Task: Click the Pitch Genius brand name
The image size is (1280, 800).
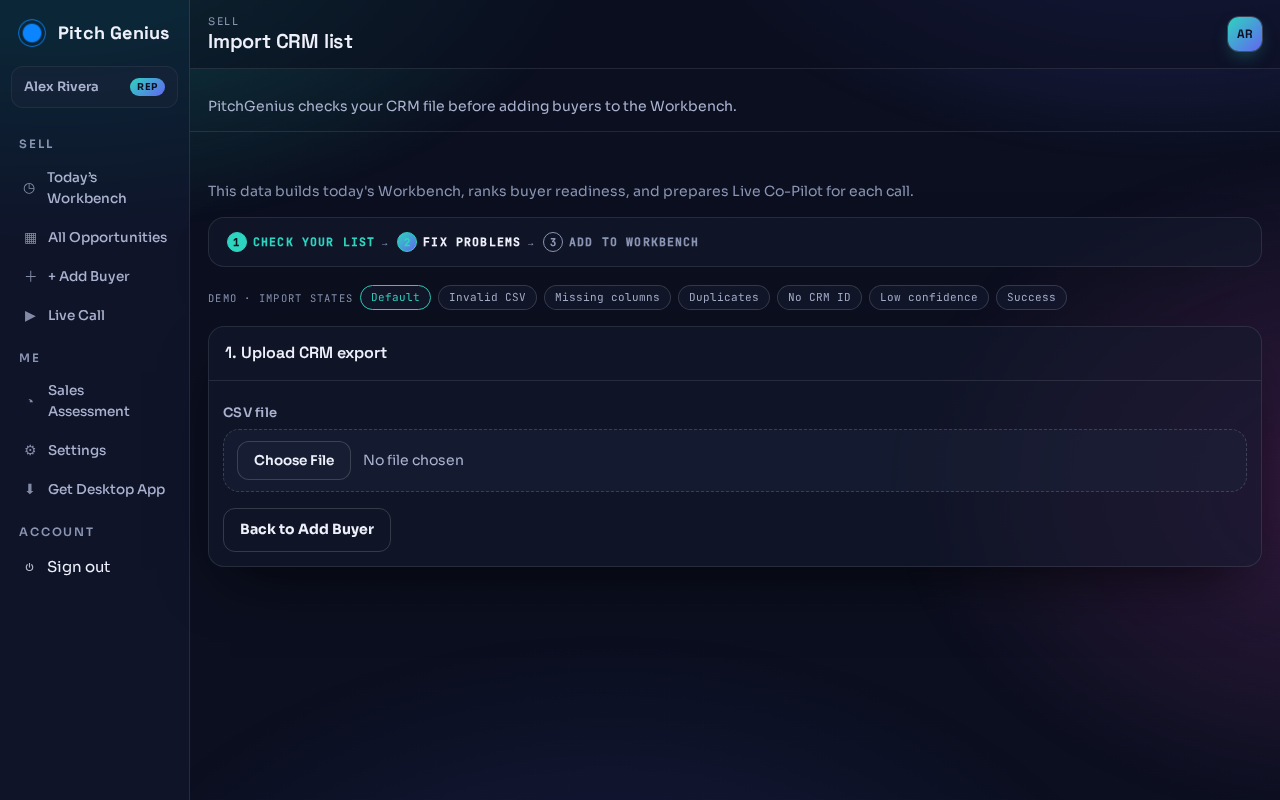Action: tap(114, 33)
